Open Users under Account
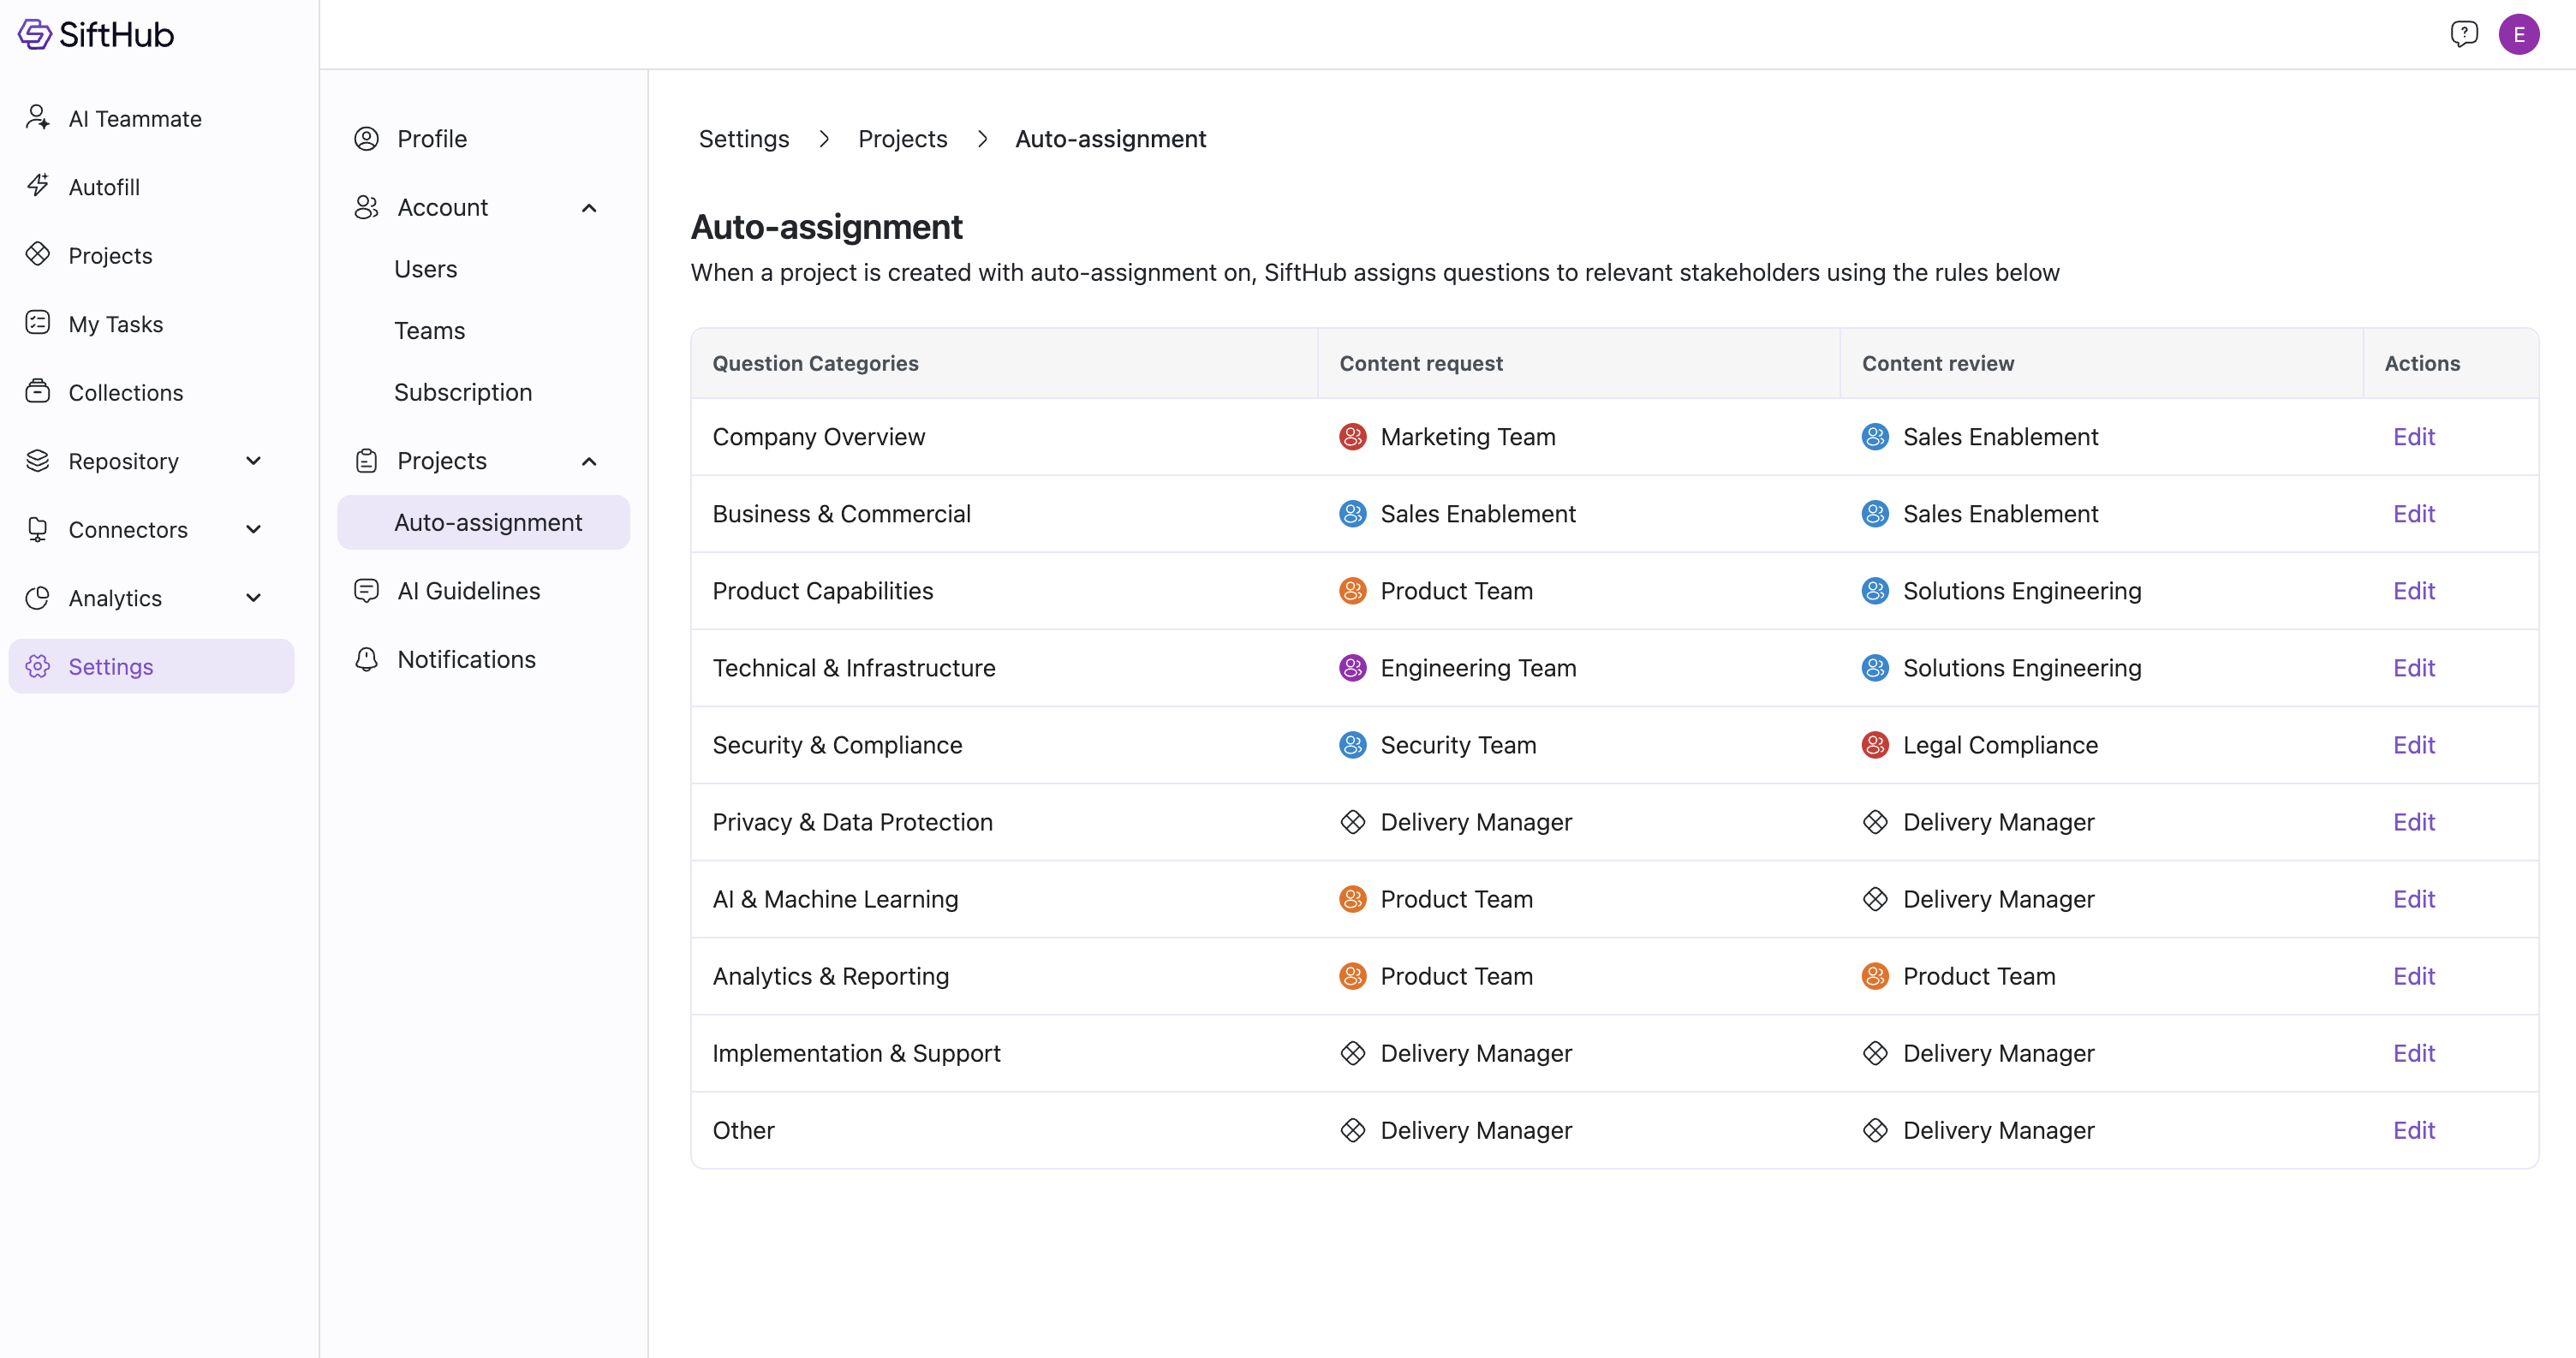This screenshot has width=2576, height=1358. click(x=425, y=269)
